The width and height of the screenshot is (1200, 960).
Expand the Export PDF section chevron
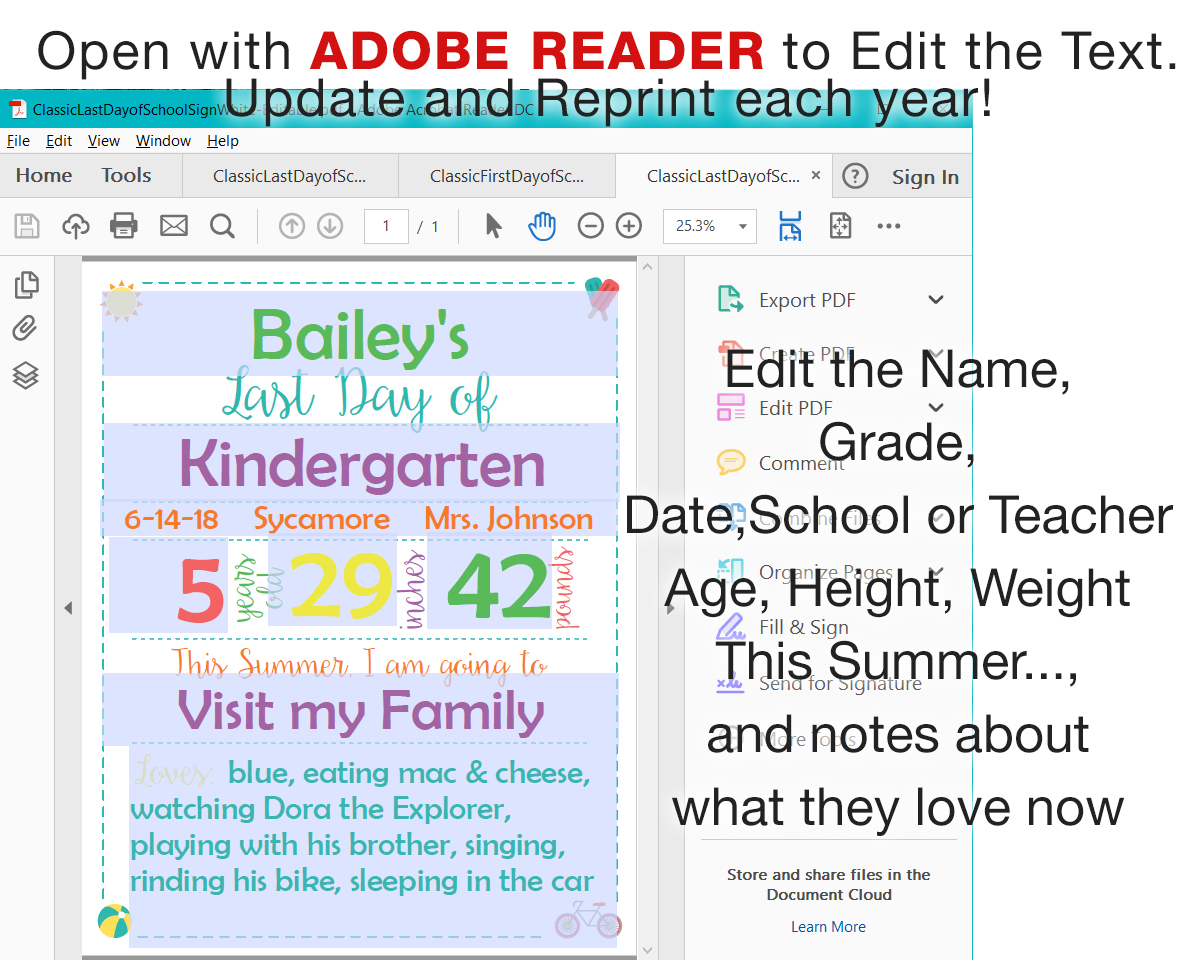936,299
